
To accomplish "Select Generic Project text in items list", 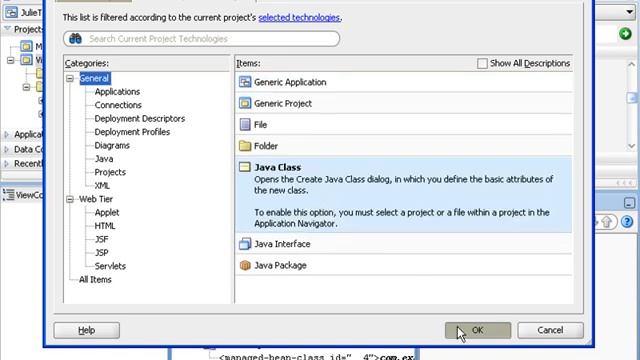I will click(283, 104).
